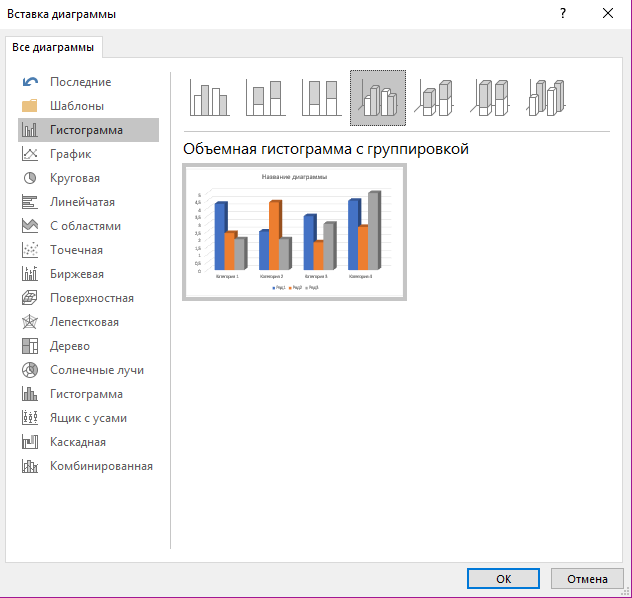Select the Ящик с усами chart category
This screenshot has width=632, height=598.
(89, 418)
